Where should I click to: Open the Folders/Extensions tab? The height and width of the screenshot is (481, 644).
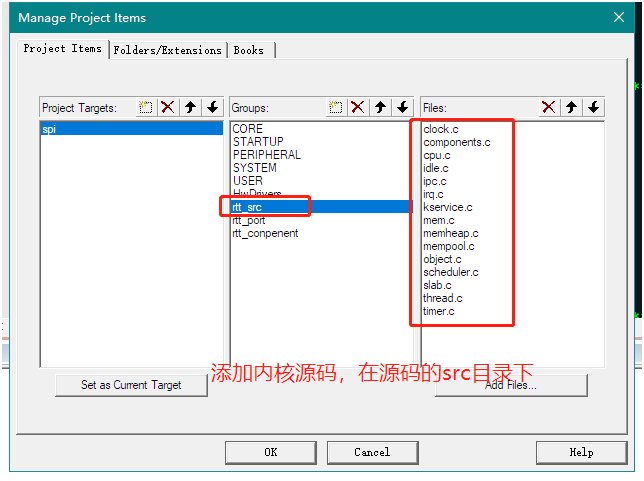point(168,51)
